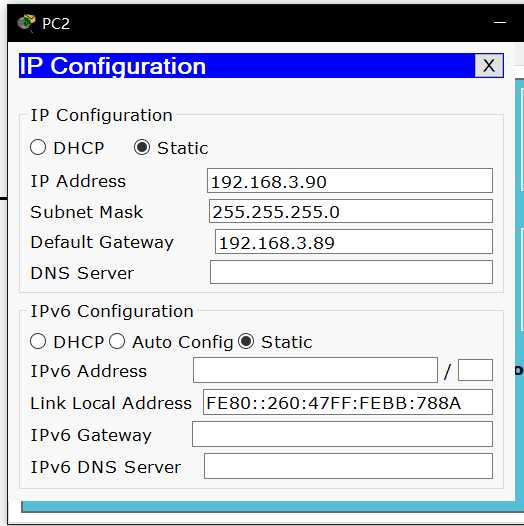This screenshot has width=524, height=526.
Task: Click the IPv6 prefix length box
Action: coord(475,370)
